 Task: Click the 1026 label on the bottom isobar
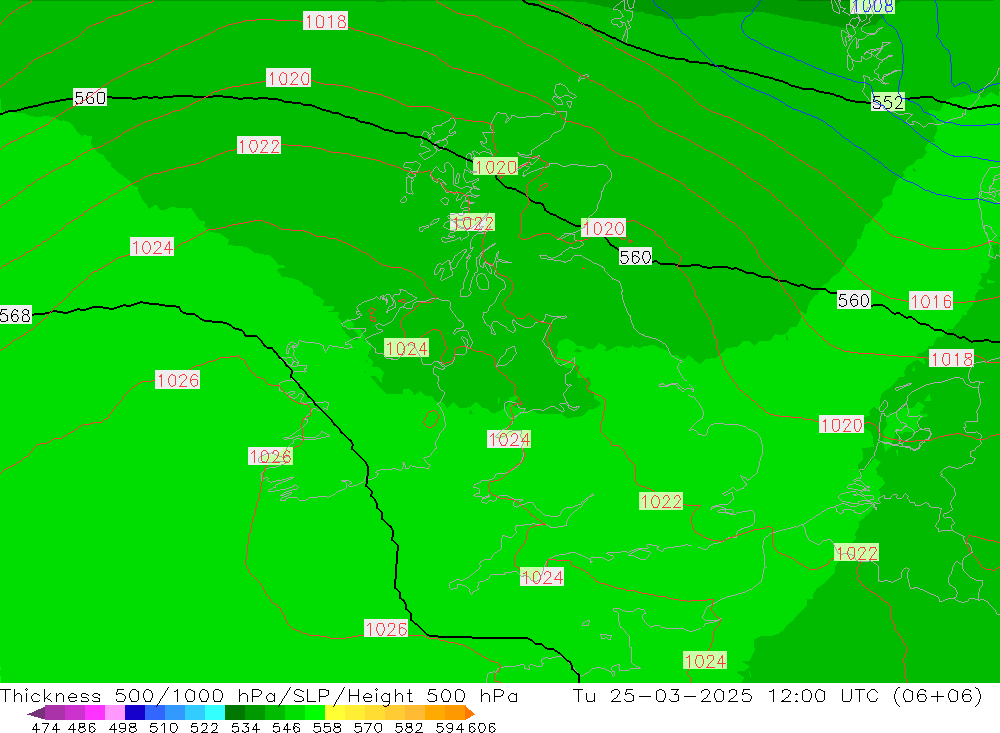pos(386,629)
